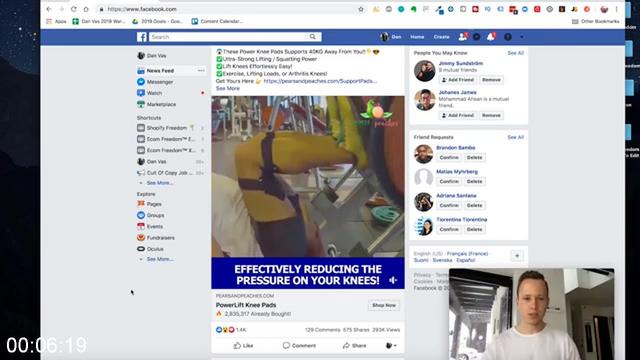The width and height of the screenshot is (640, 360).
Task: Focus the Facebook search field
Action: (x=228, y=37)
